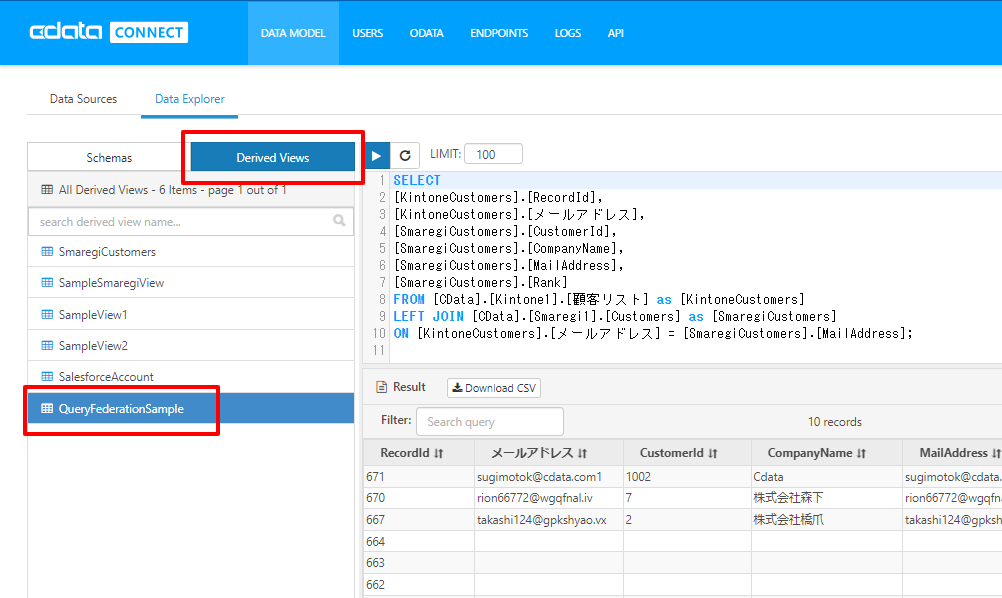Click the CData Connect logo
This screenshot has width=1002, height=598.
point(109,32)
